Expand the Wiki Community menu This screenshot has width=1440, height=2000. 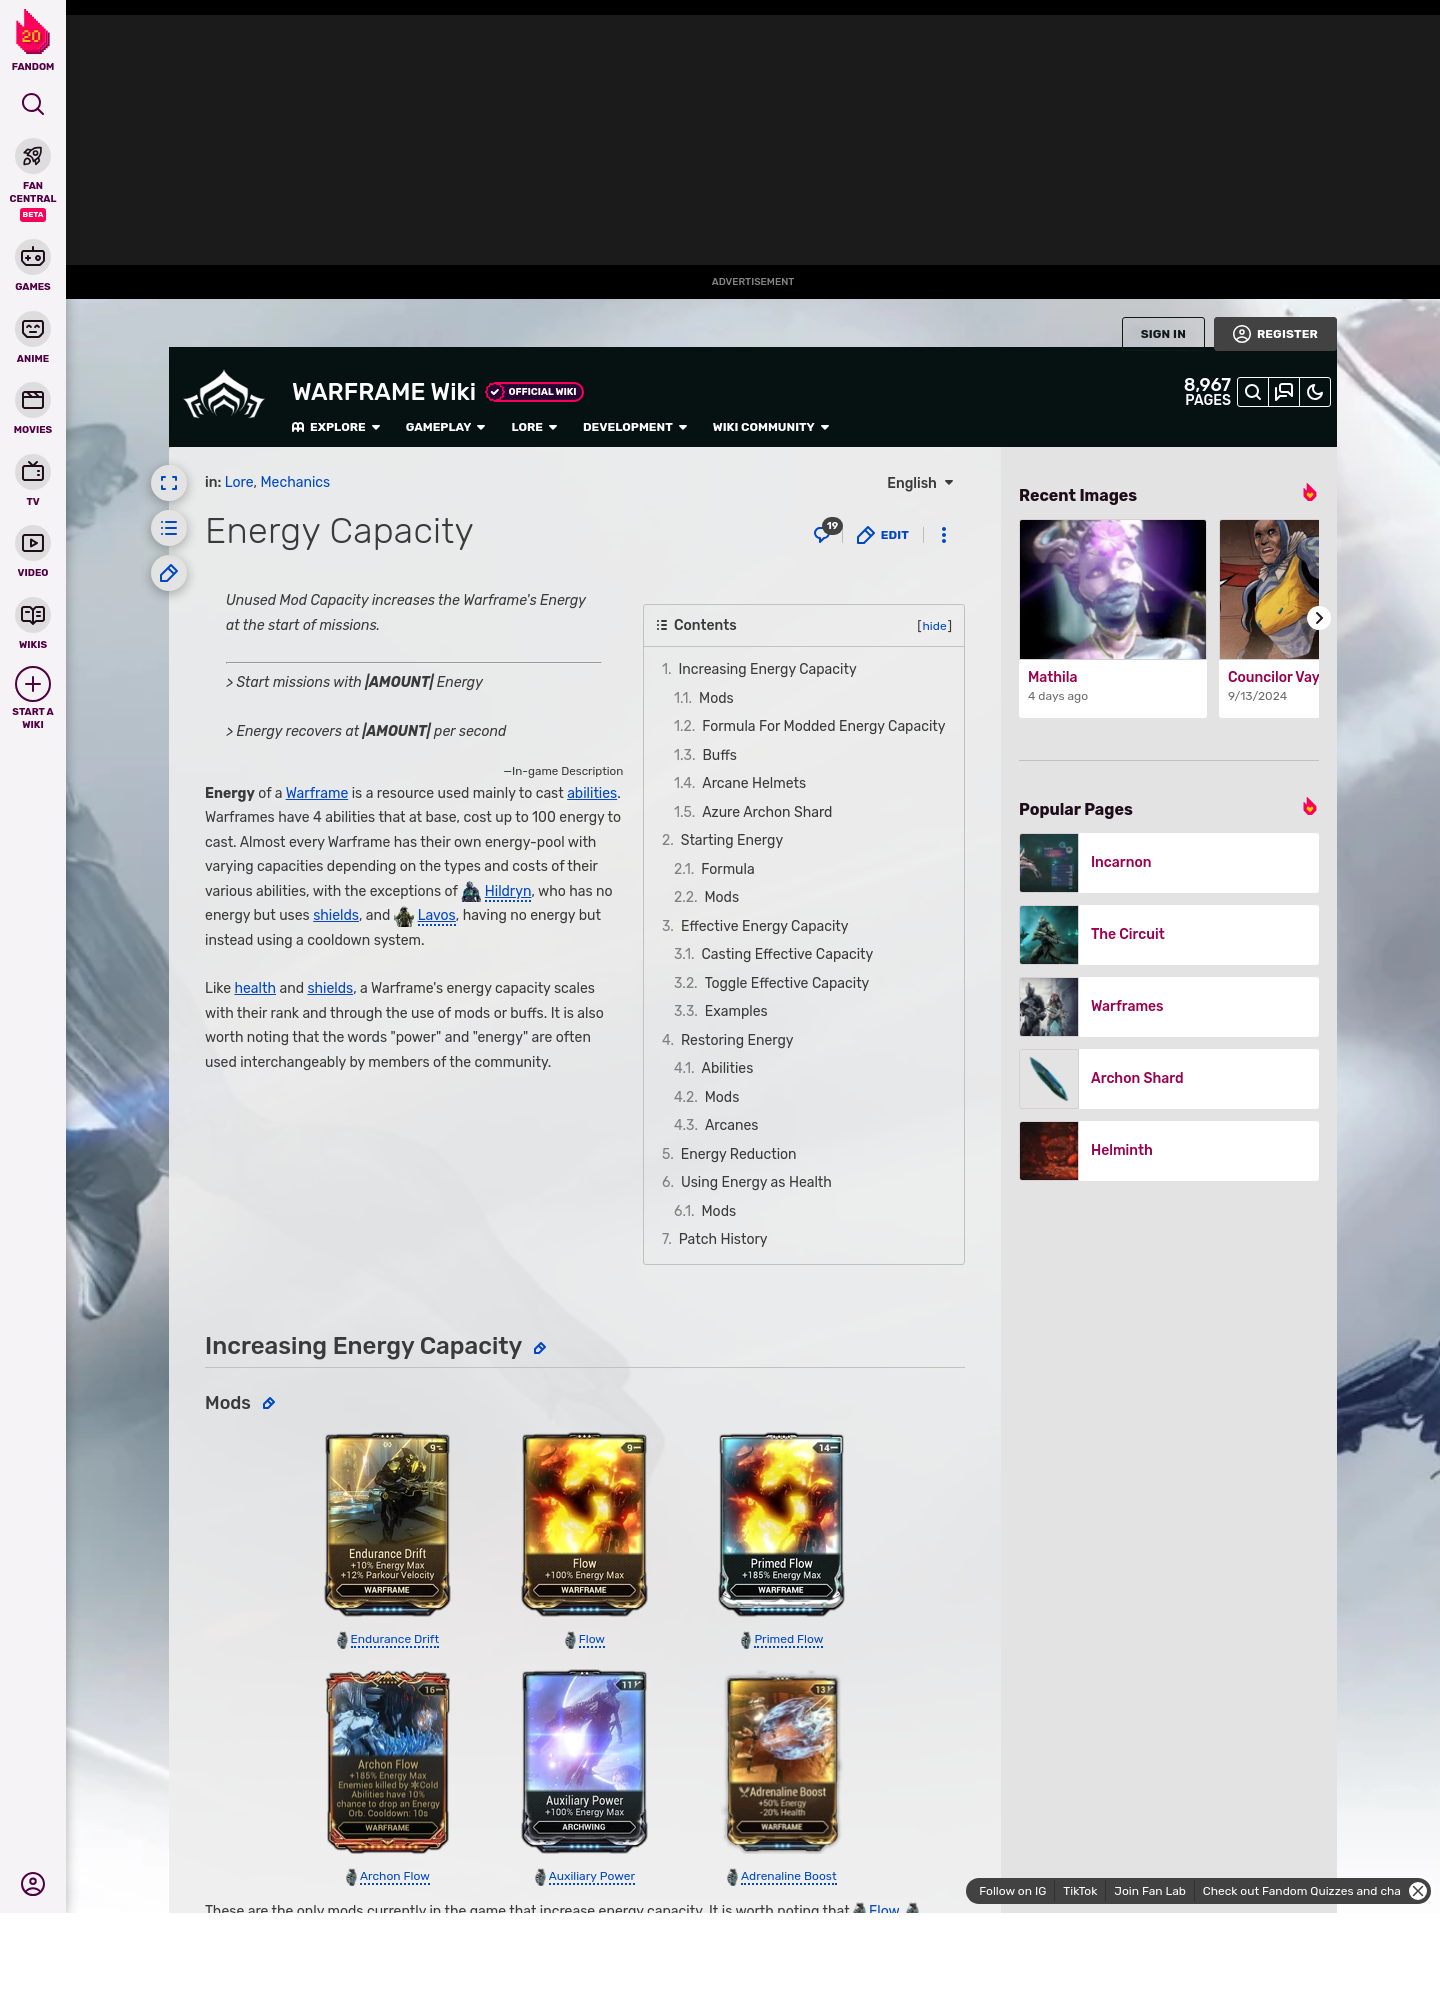pos(771,427)
